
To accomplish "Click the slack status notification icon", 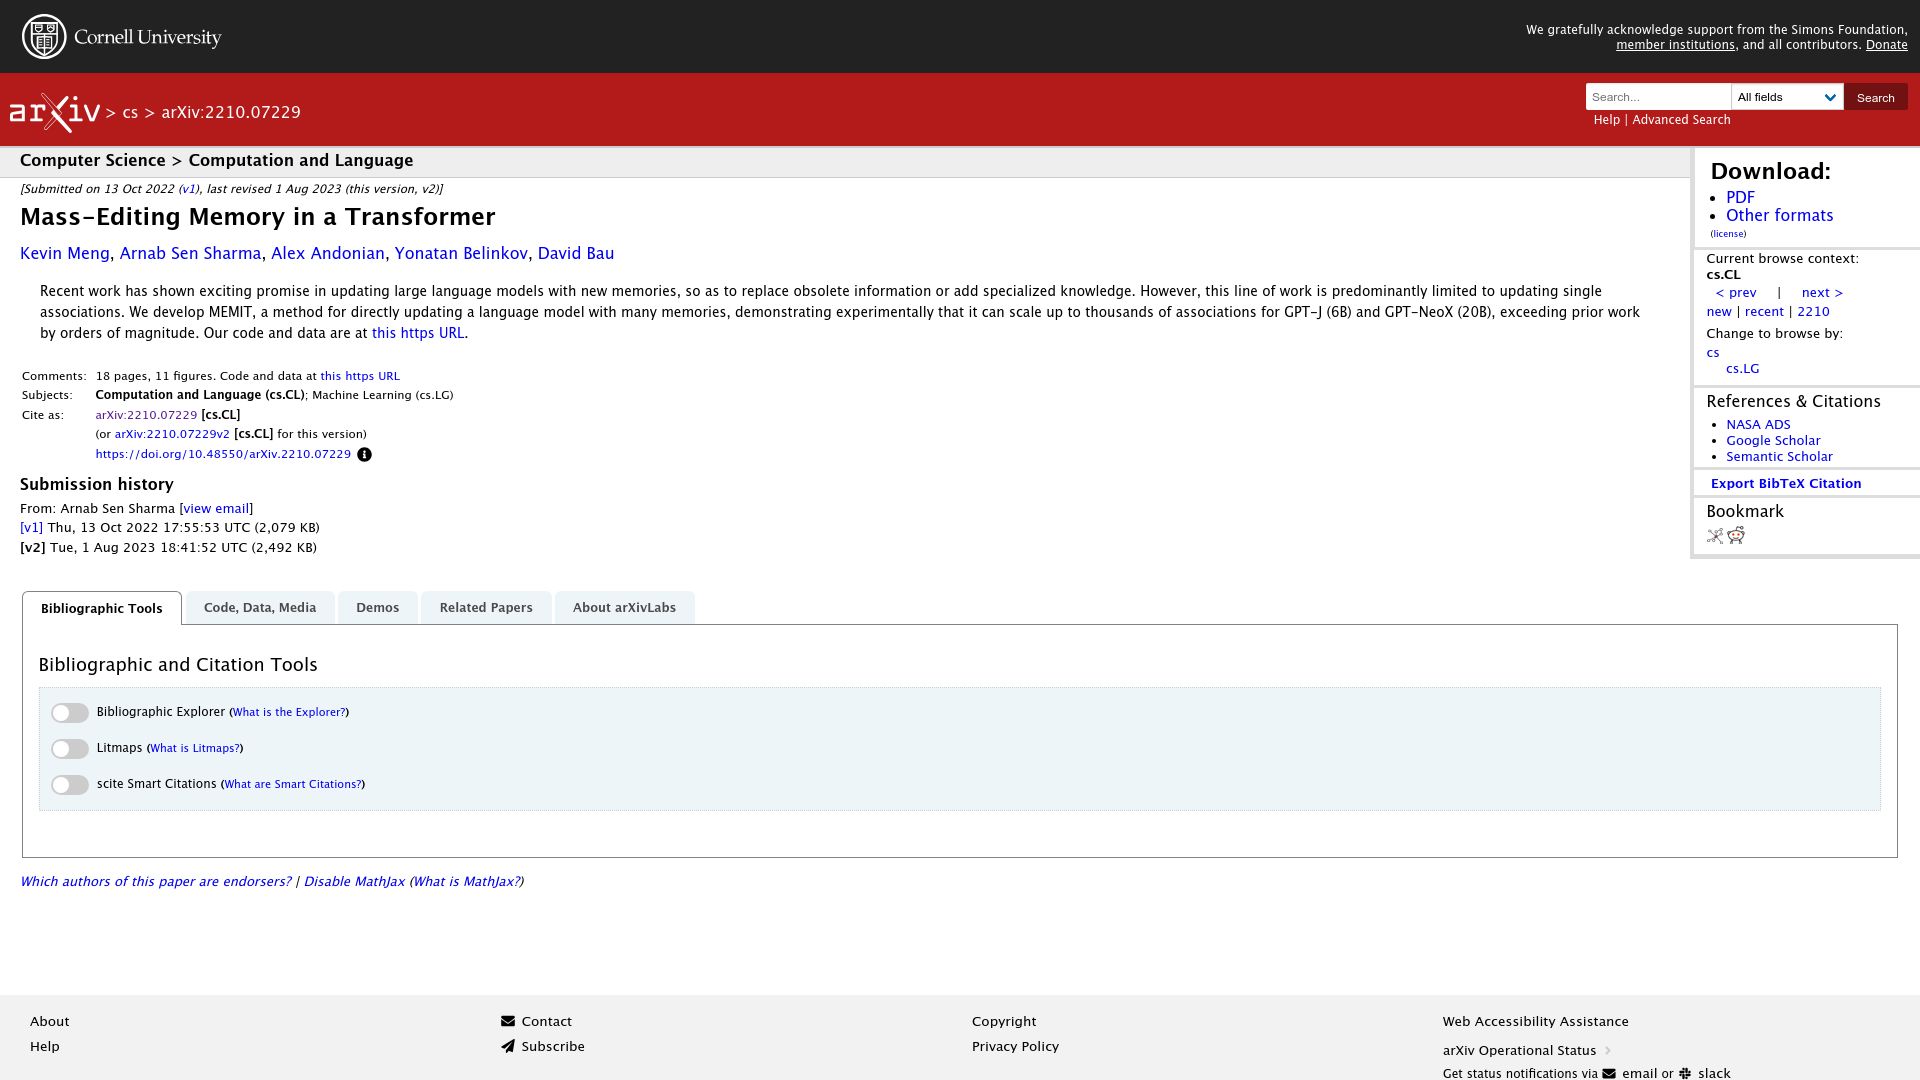I will click(x=1685, y=1074).
